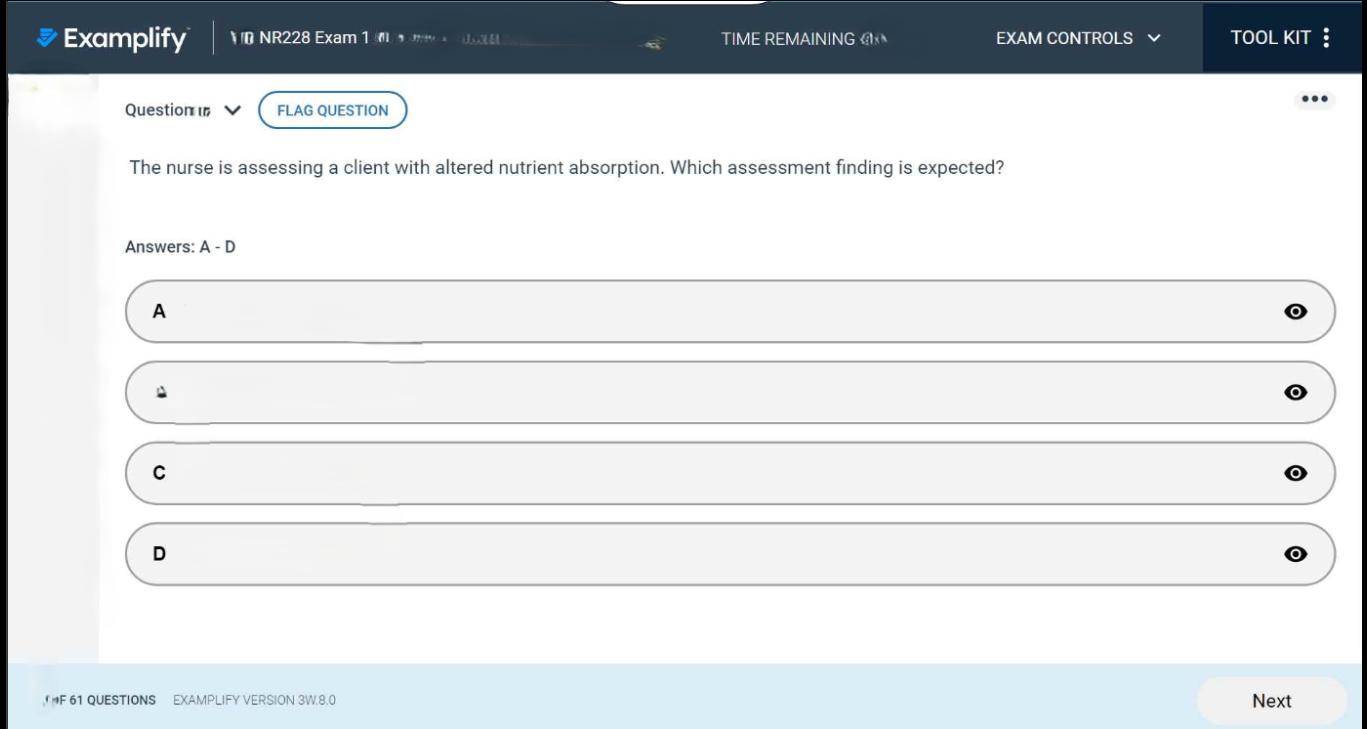The width and height of the screenshot is (1367, 729).
Task: Click the altered nutrient absorption question text
Action: pyautogui.click(x=566, y=168)
